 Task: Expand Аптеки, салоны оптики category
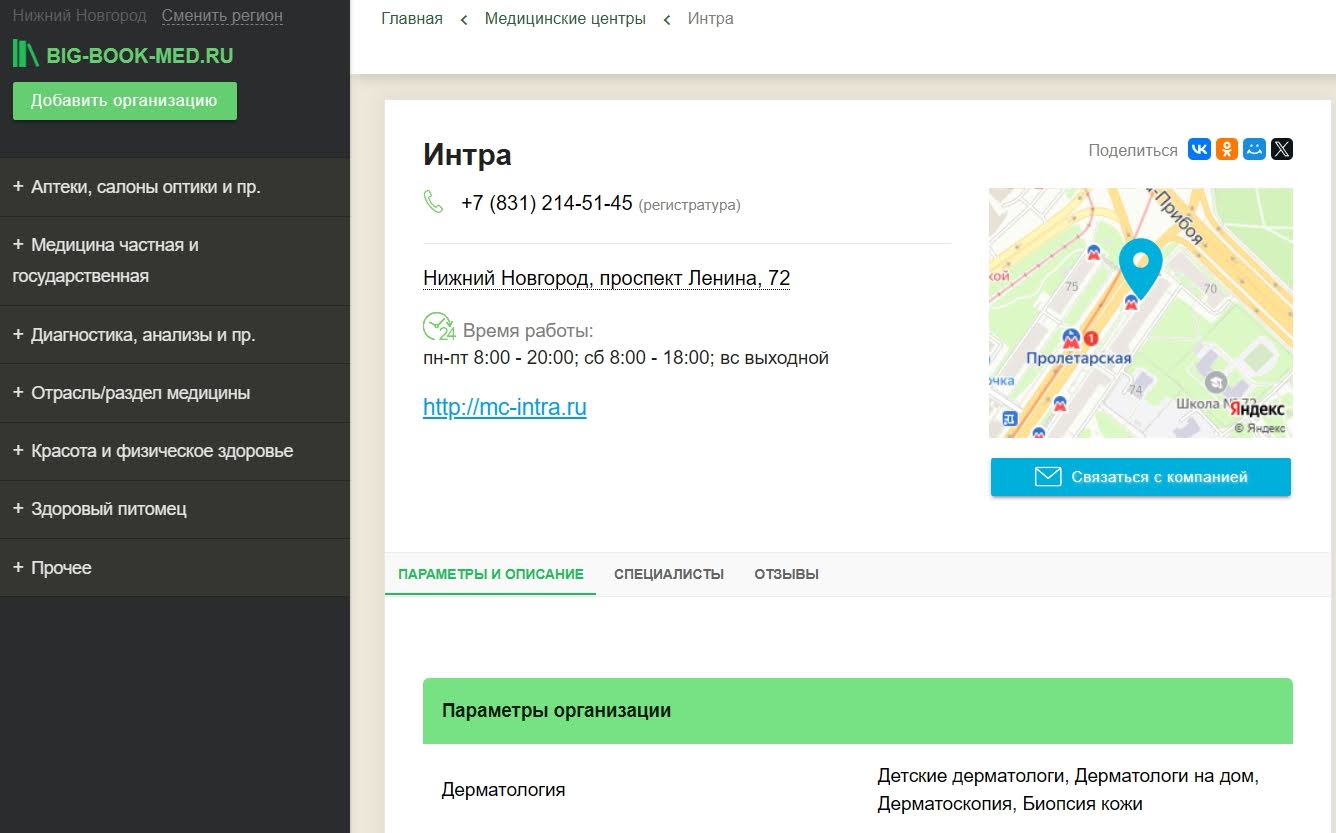[x=137, y=187]
